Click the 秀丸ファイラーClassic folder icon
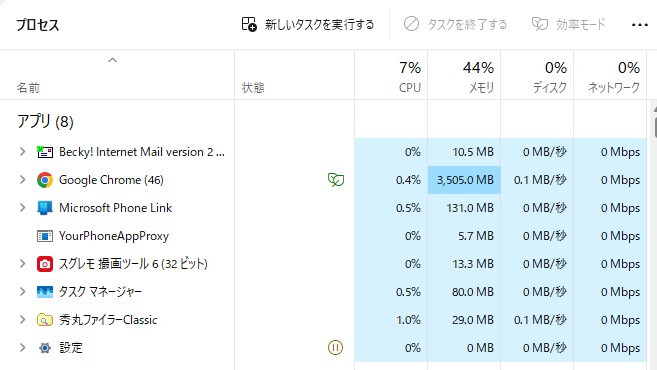Screen dimensions: 657x370 [x=45, y=320]
